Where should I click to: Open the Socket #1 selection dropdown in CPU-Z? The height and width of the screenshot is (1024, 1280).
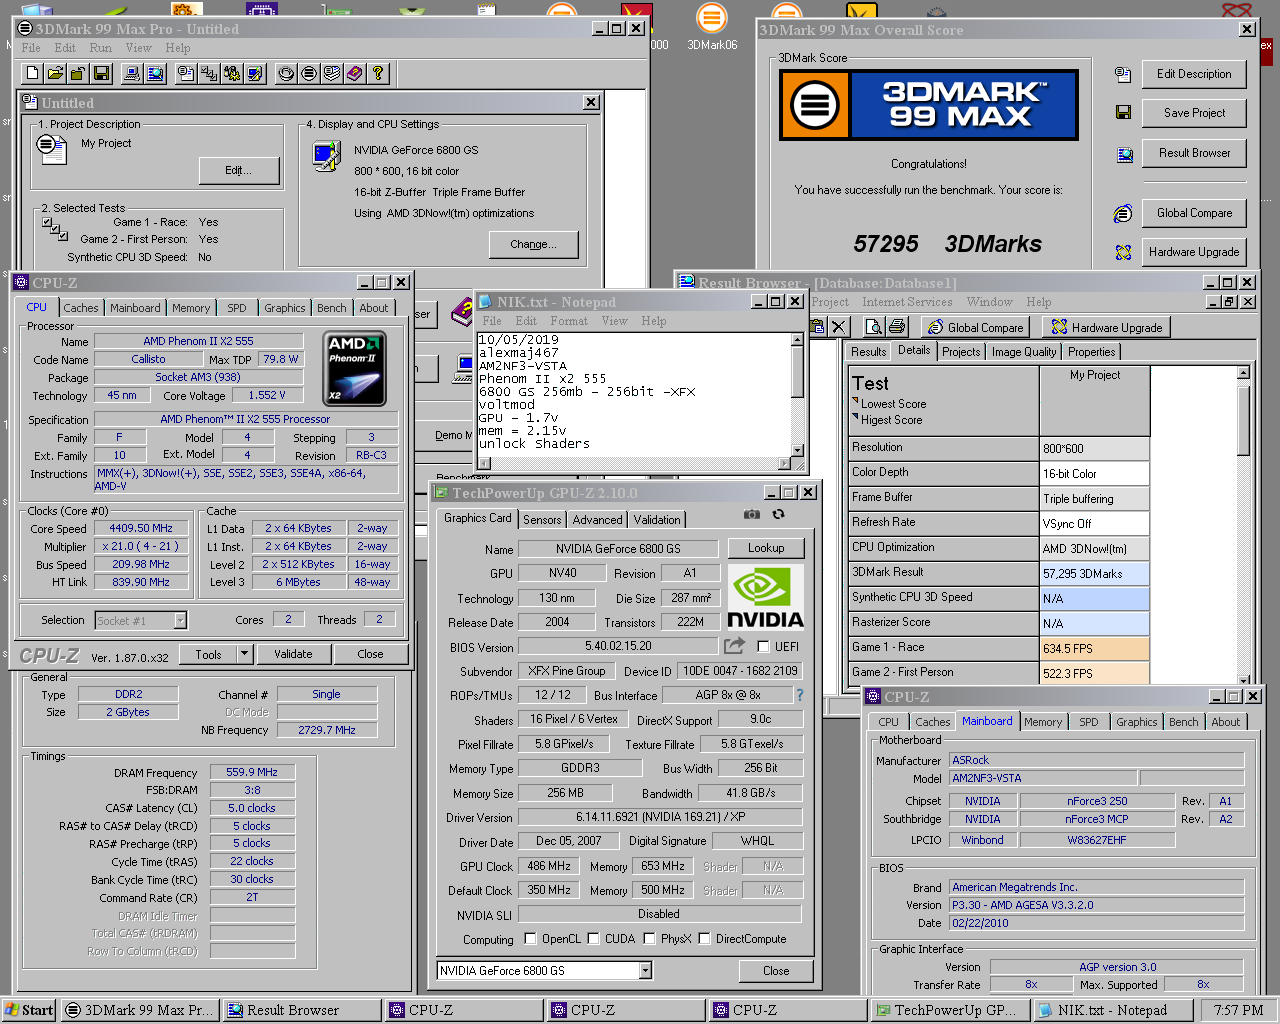click(x=180, y=620)
